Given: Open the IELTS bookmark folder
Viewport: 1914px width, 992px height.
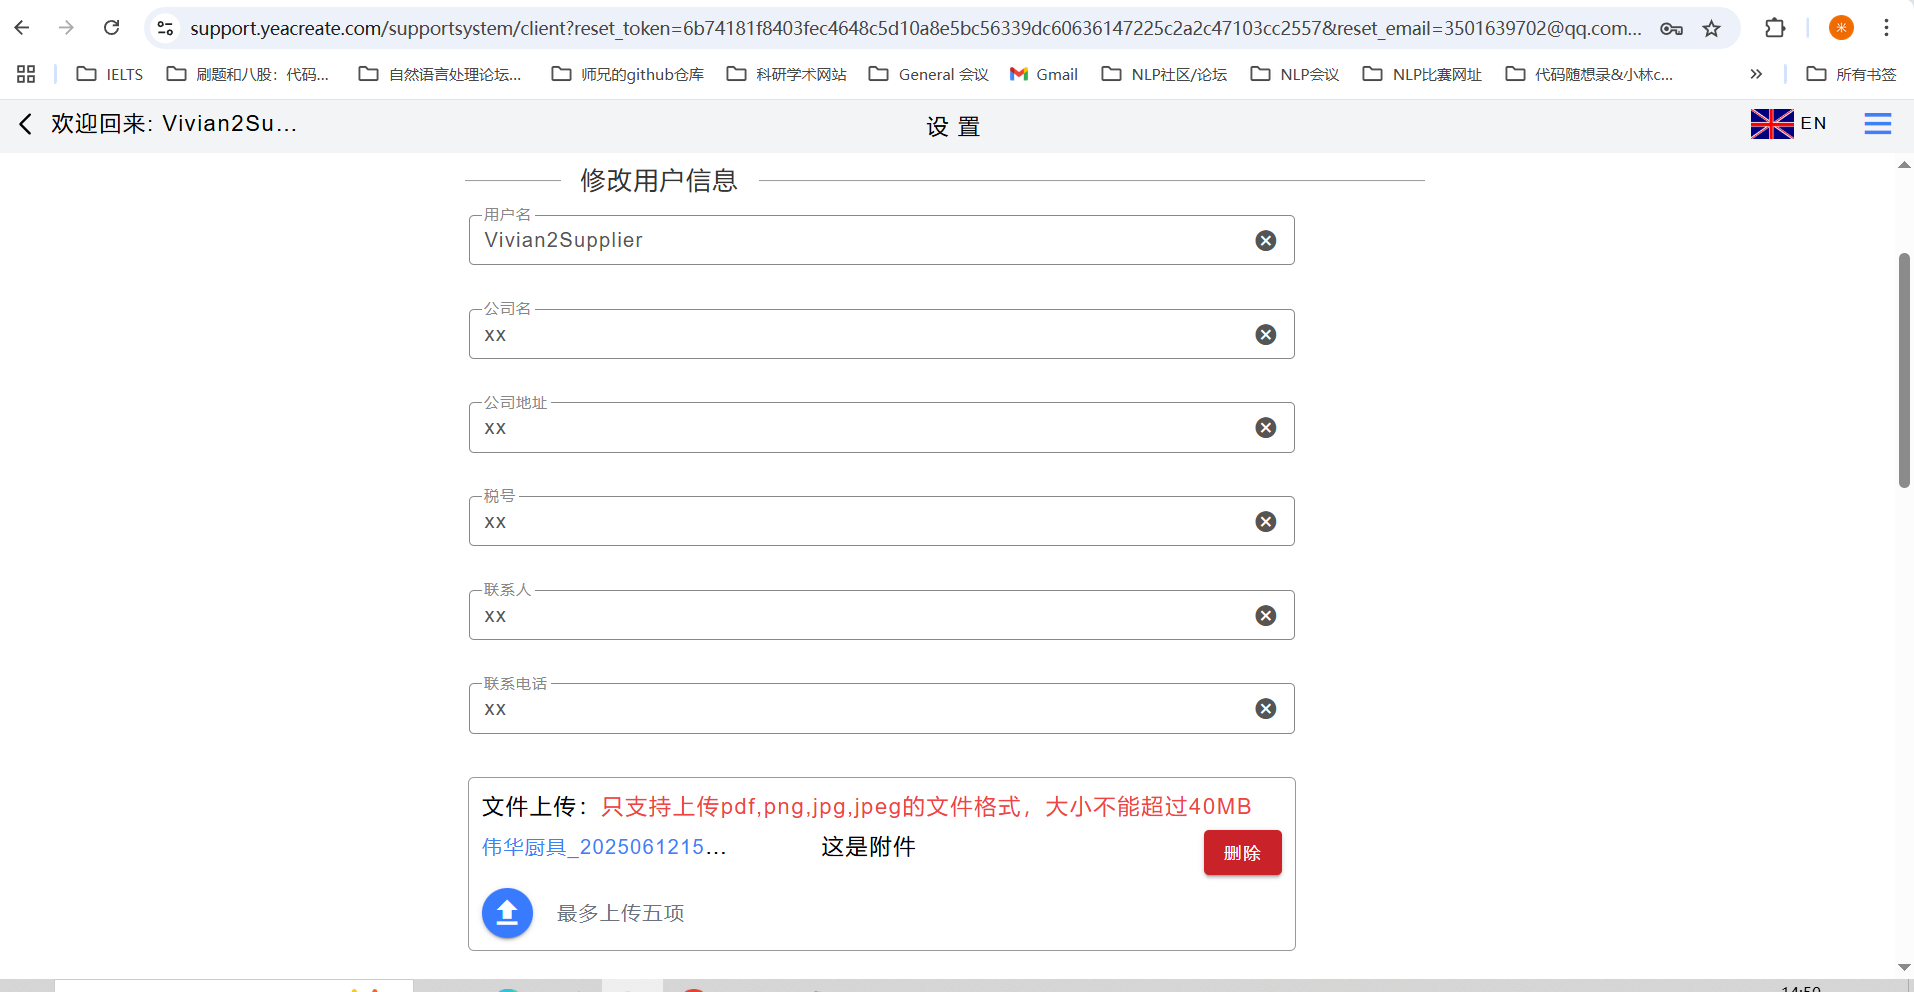Looking at the screenshot, I should tap(110, 74).
